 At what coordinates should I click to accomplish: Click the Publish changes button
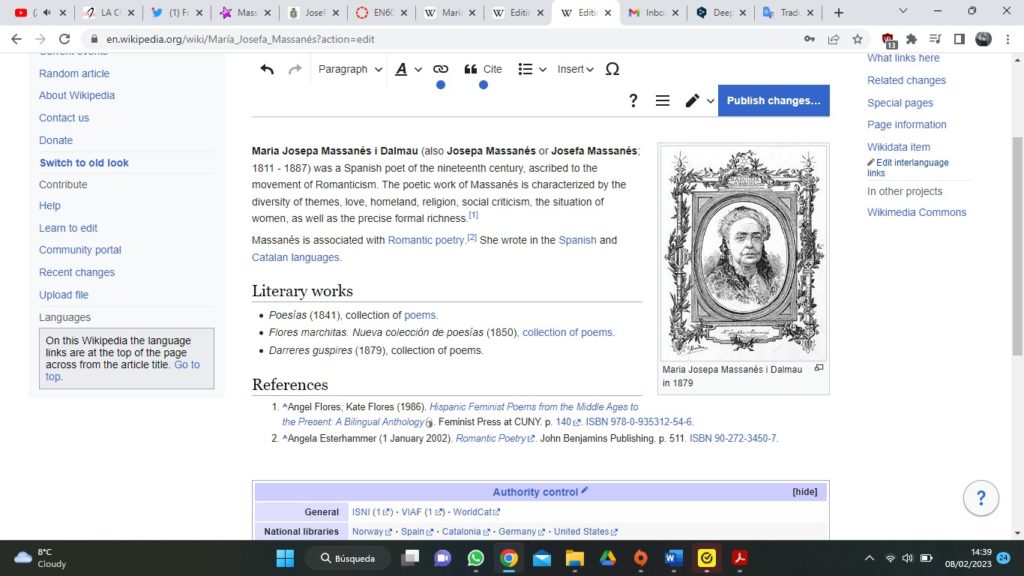(773, 101)
